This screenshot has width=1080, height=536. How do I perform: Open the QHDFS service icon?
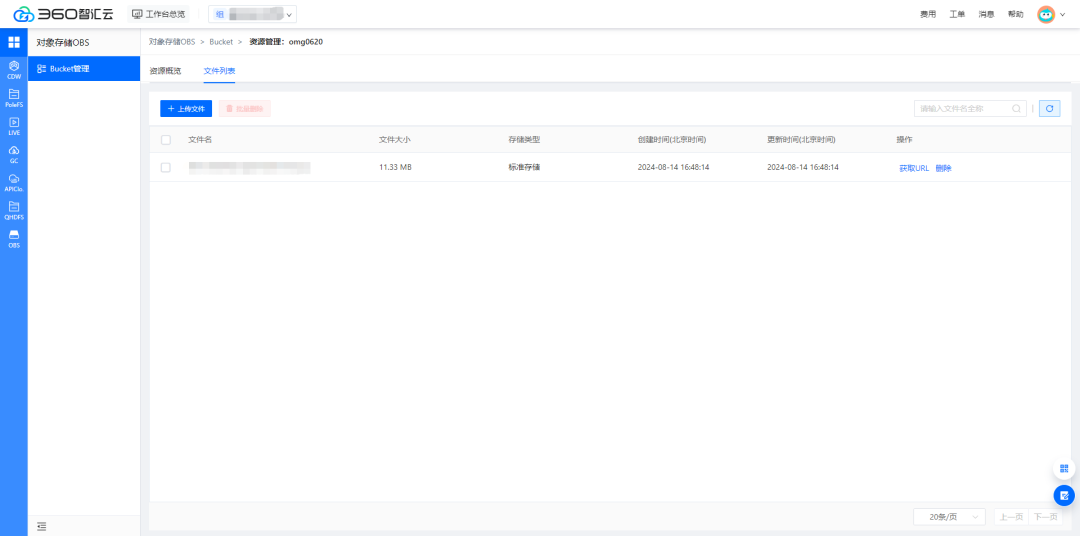coord(14,210)
